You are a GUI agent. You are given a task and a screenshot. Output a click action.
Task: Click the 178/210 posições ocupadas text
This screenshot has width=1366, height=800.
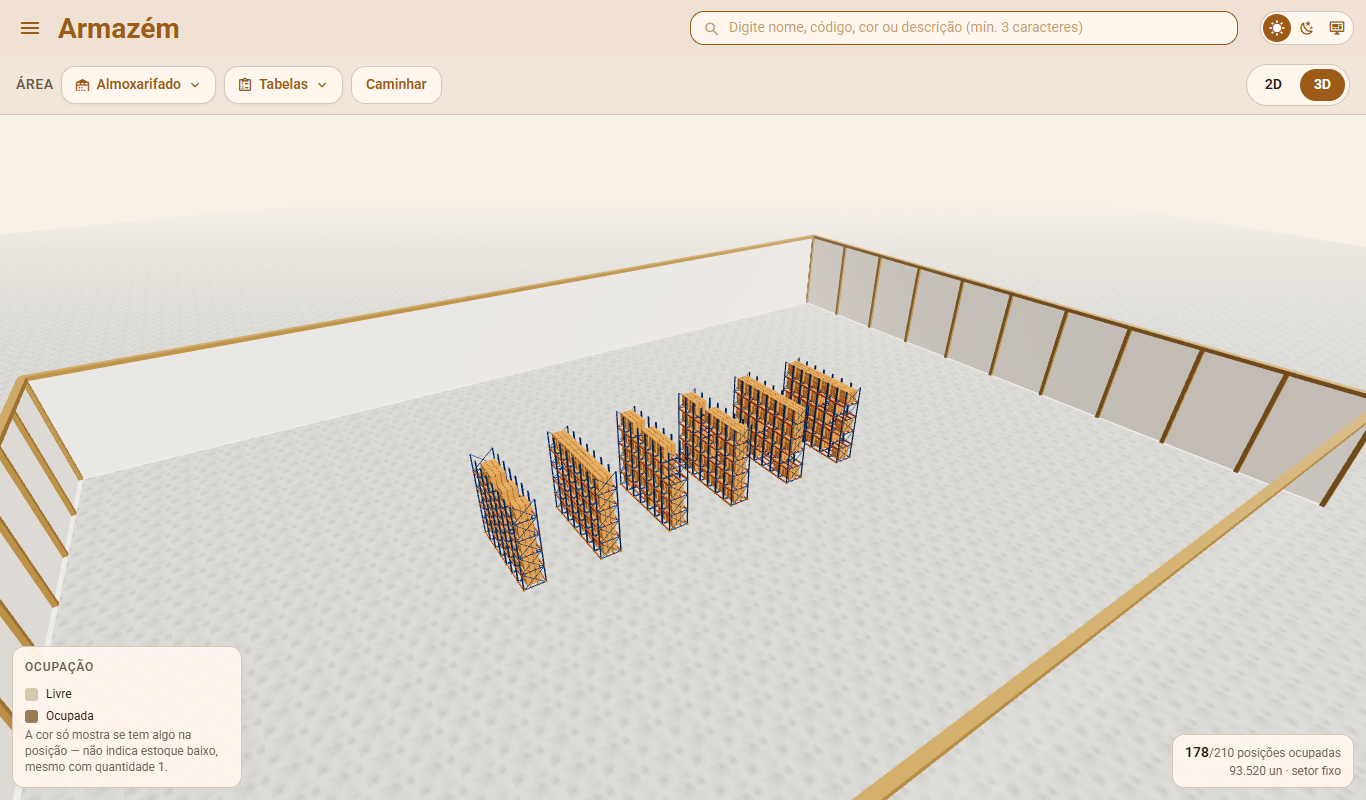1263,752
